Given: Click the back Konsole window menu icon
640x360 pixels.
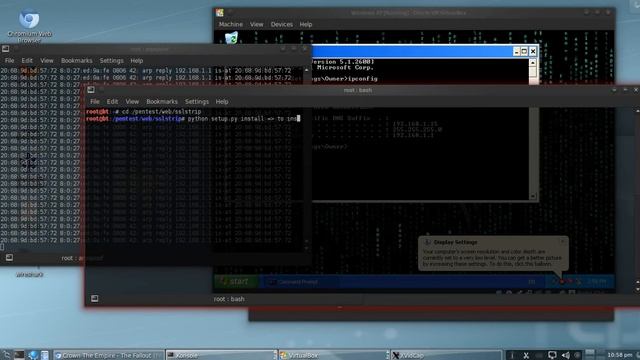Looking at the screenshot, I should (5, 49).
